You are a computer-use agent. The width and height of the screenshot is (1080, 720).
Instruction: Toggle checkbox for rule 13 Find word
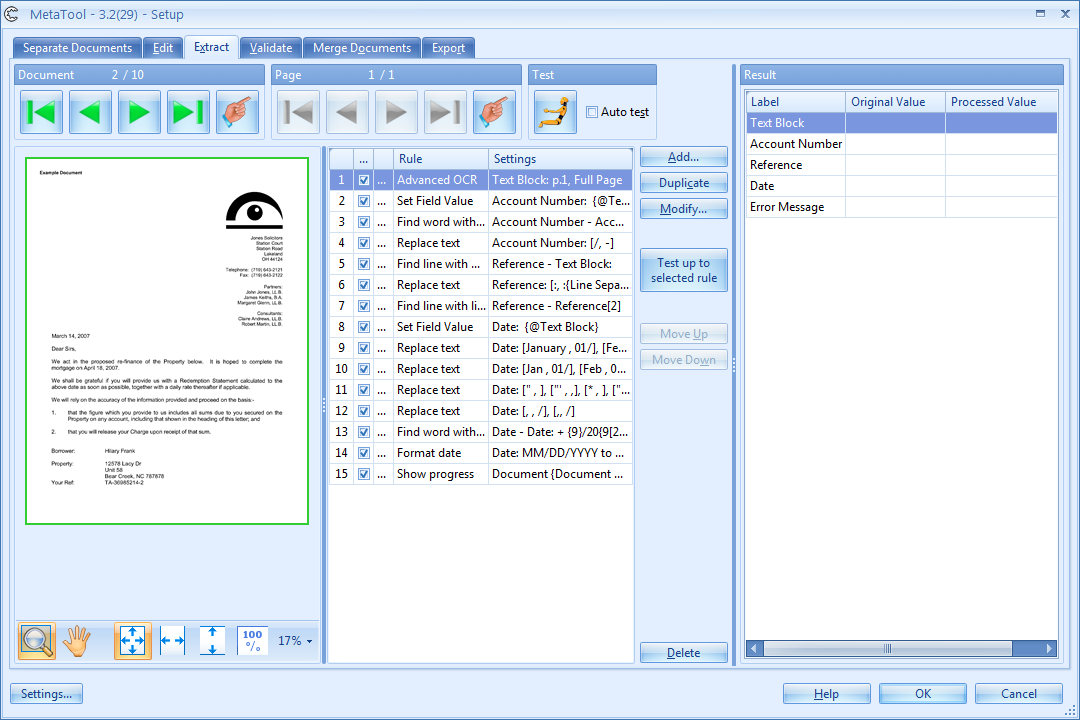(364, 432)
